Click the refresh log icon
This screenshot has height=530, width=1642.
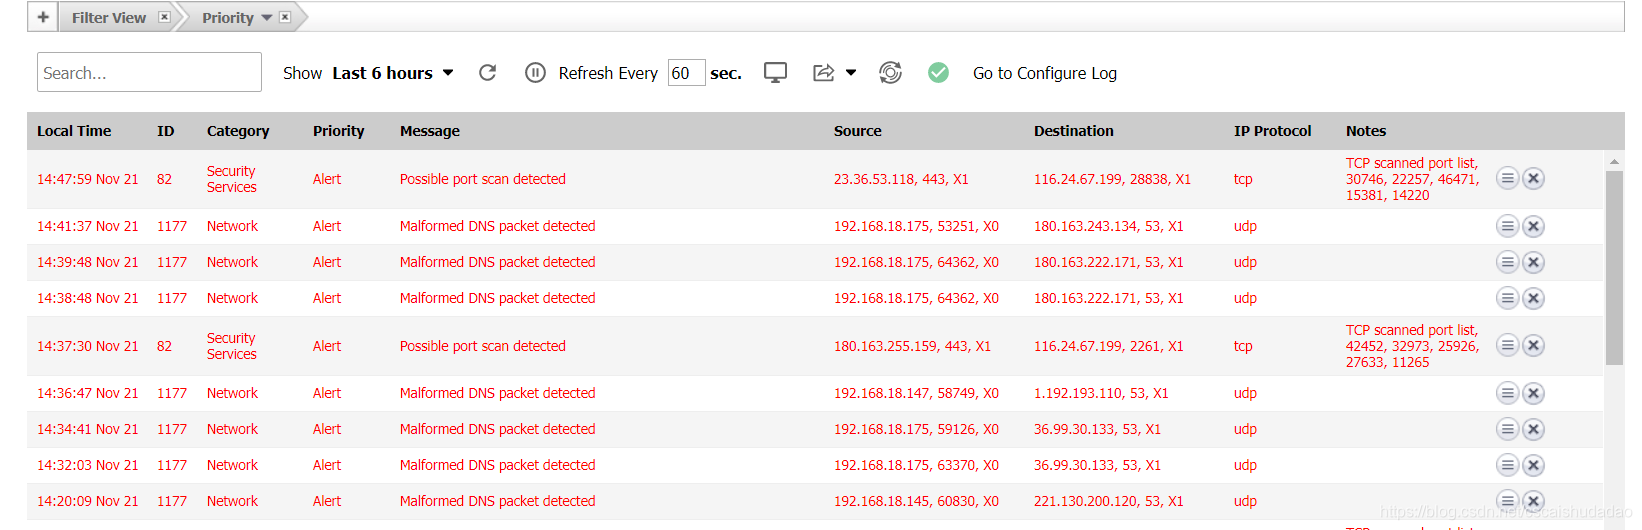click(488, 72)
